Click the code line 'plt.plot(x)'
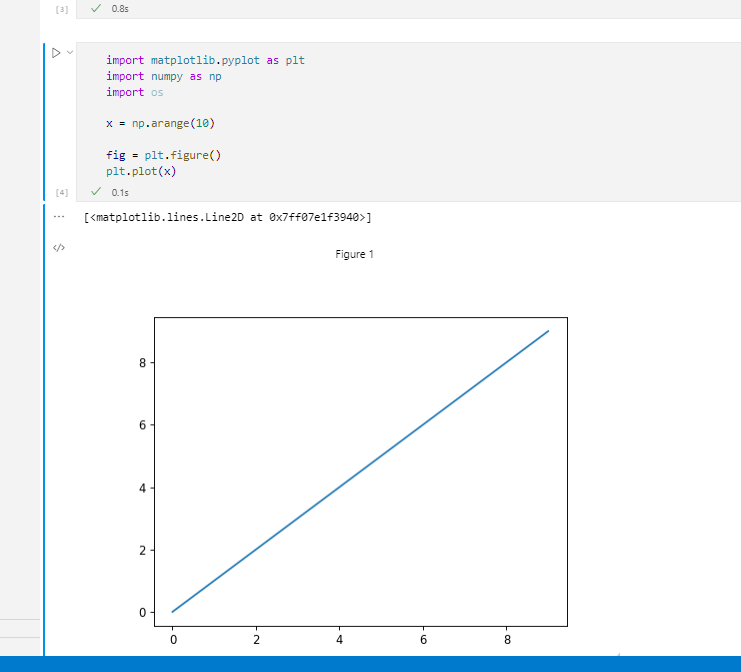This screenshot has height=672, width=741. click(141, 171)
